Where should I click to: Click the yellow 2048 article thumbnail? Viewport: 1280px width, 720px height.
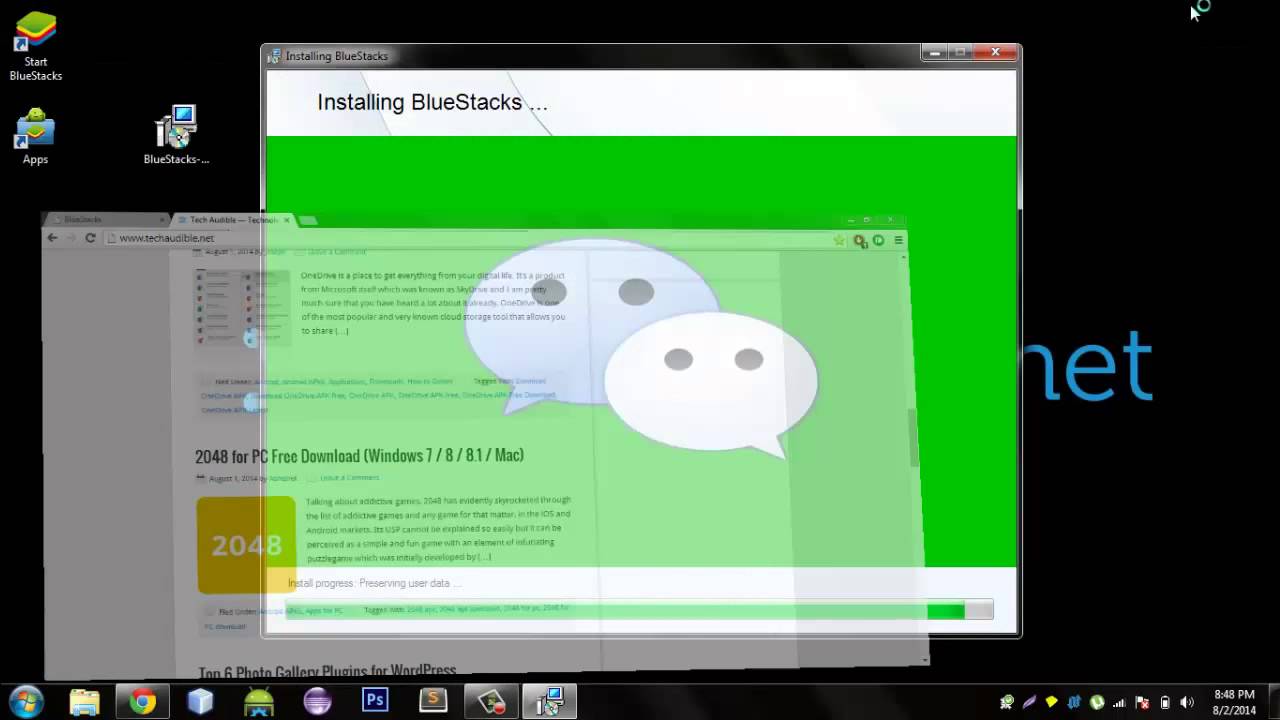[246, 544]
